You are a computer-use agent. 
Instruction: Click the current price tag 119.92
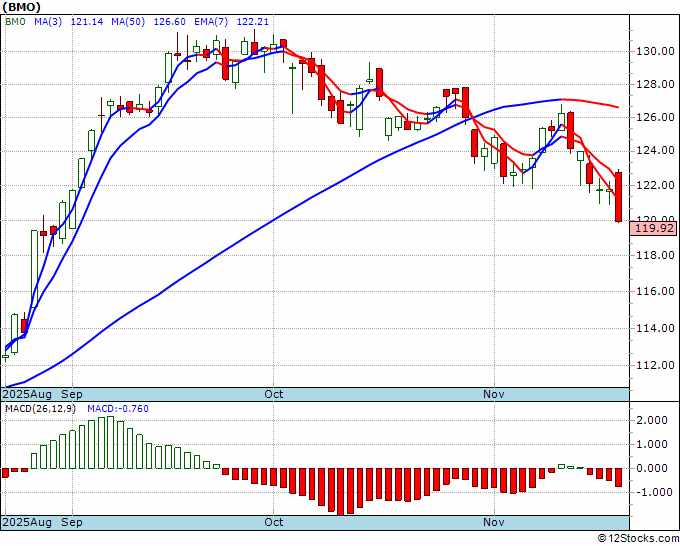pos(654,228)
